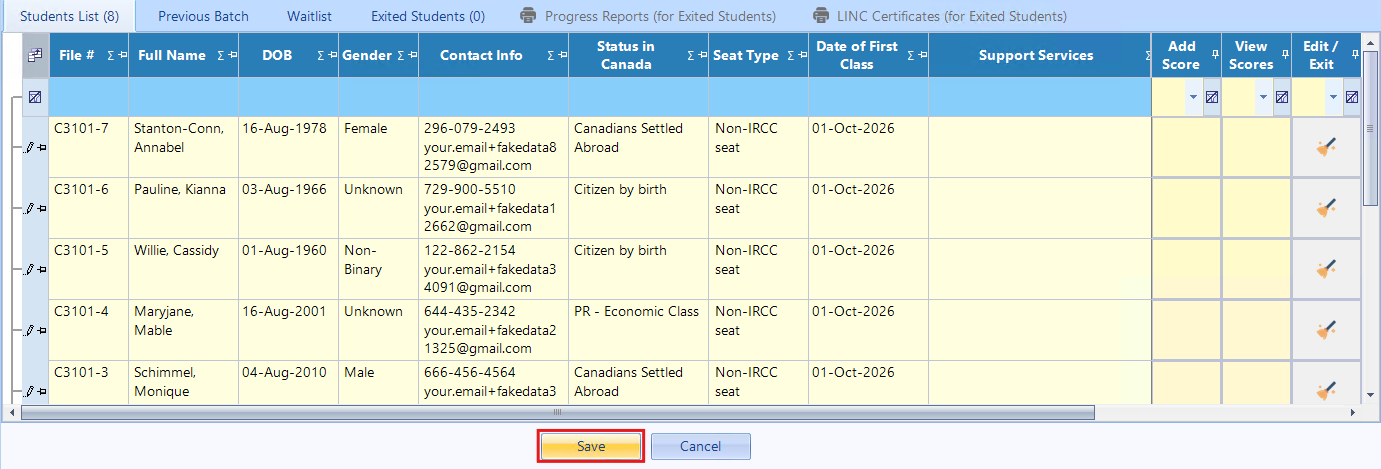Screen dimensions: 1381x469
Task: Click the Cancel button
Action: pos(700,447)
